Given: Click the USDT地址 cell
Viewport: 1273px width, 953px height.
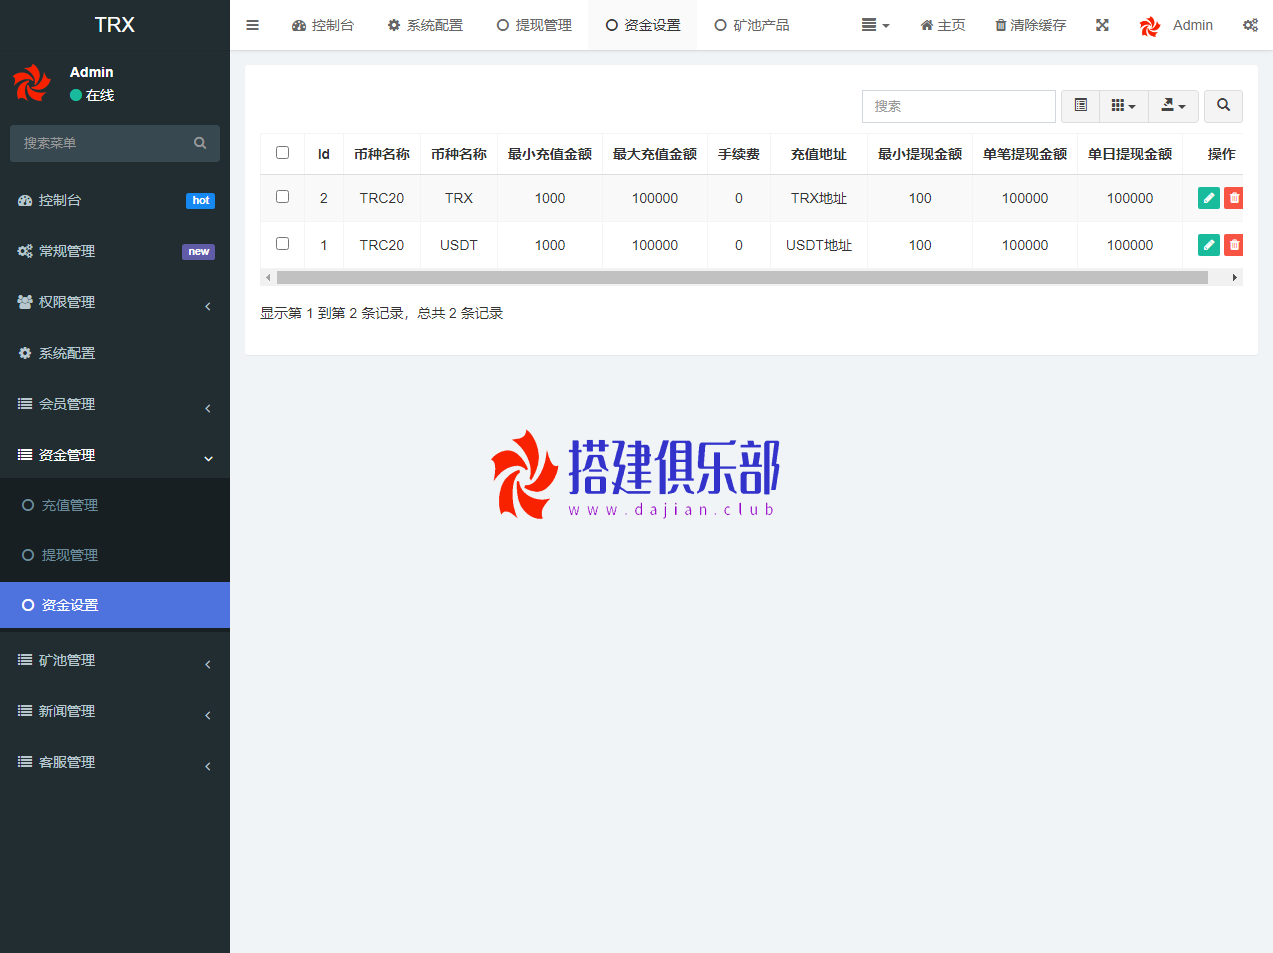Looking at the screenshot, I should click(x=819, y=245).
